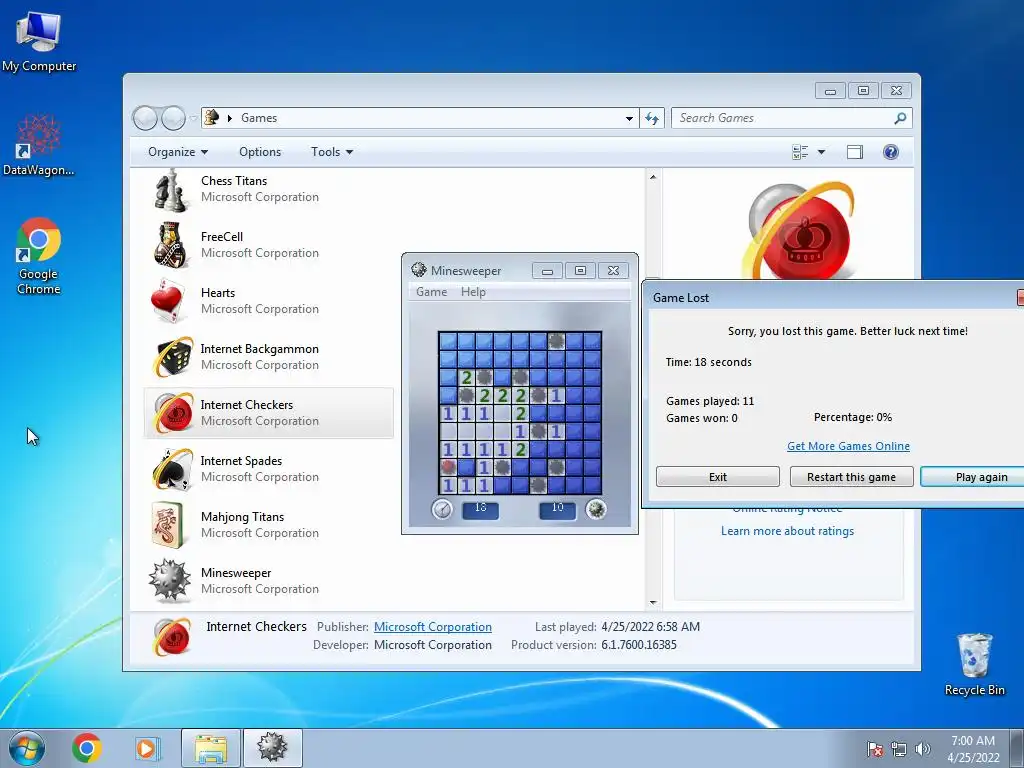Click product version 6.1.7600.16385 text

(639, 645)
